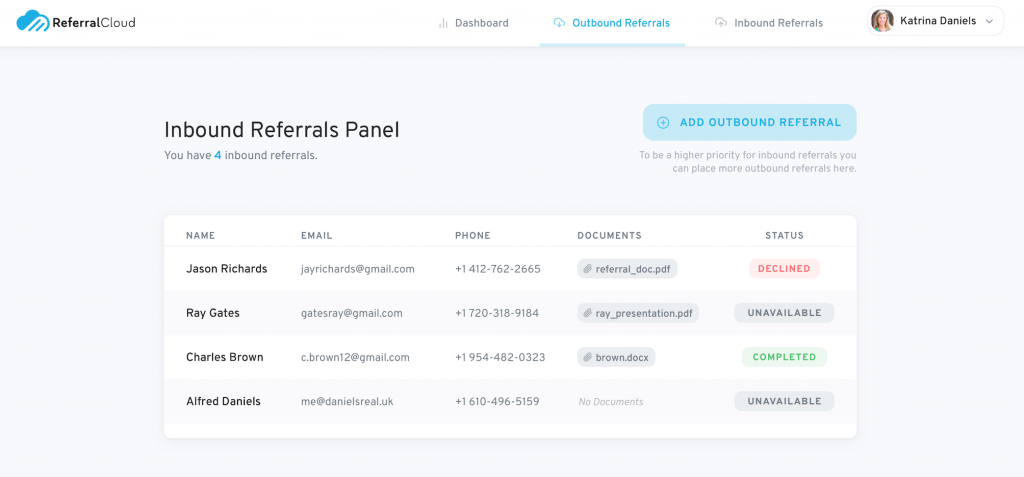Click paperclip icon on ray_presentation.pdf
Screen dimensions: 1024x477
pos(587,313)
